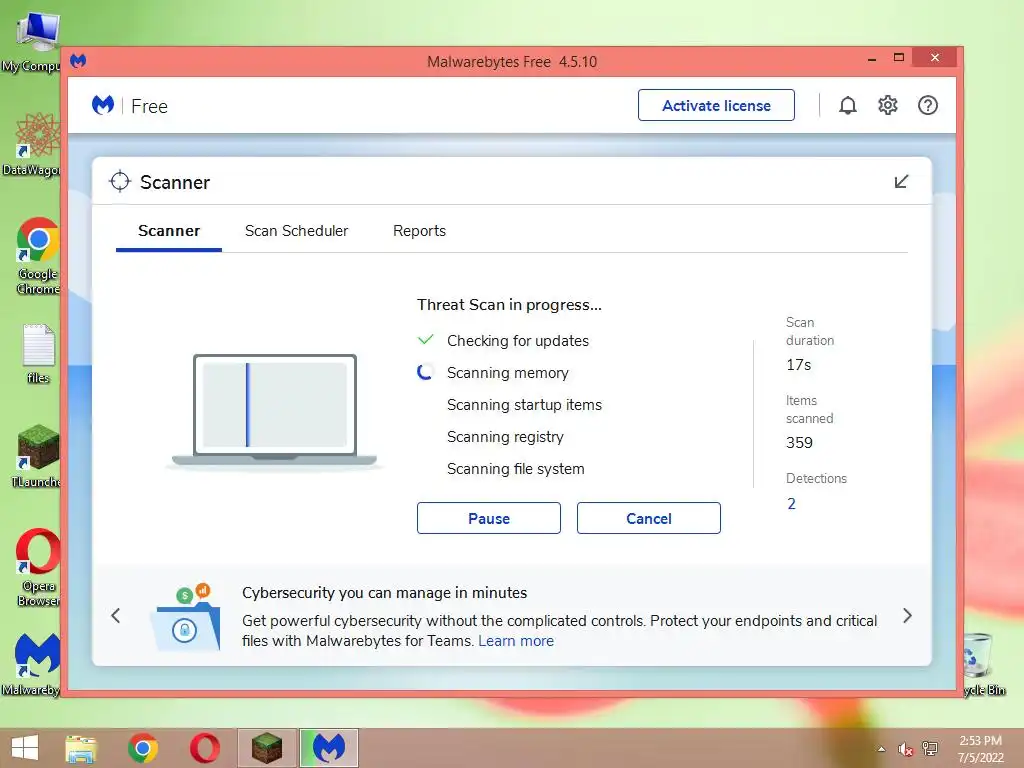This screenshot has width=1024, height=768.
Task: Open Minecraft block taskbar icon
Action: 266,748
